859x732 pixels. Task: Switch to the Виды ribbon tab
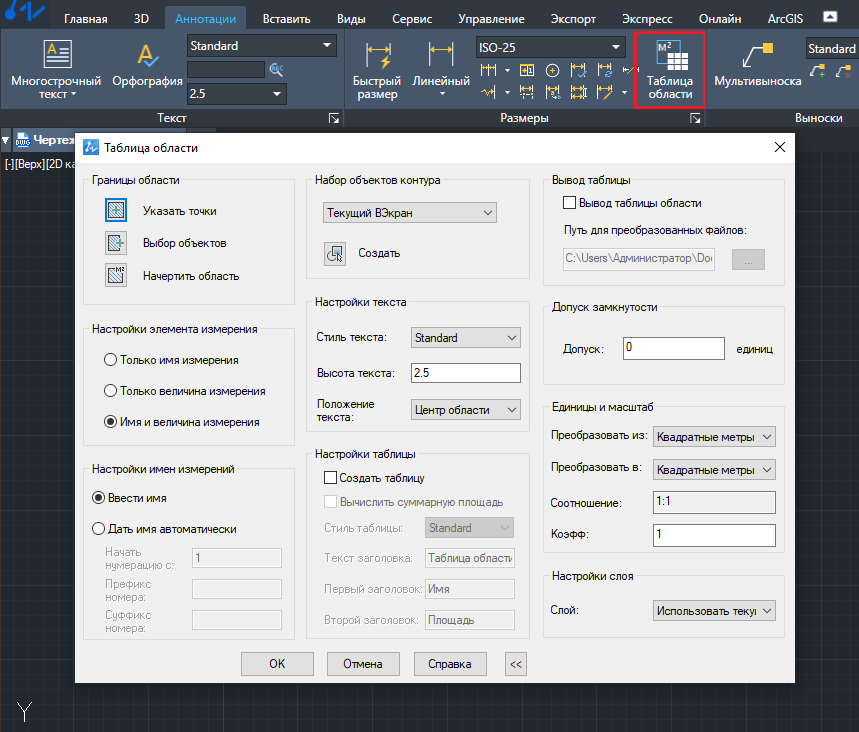(x=351, y=19)
